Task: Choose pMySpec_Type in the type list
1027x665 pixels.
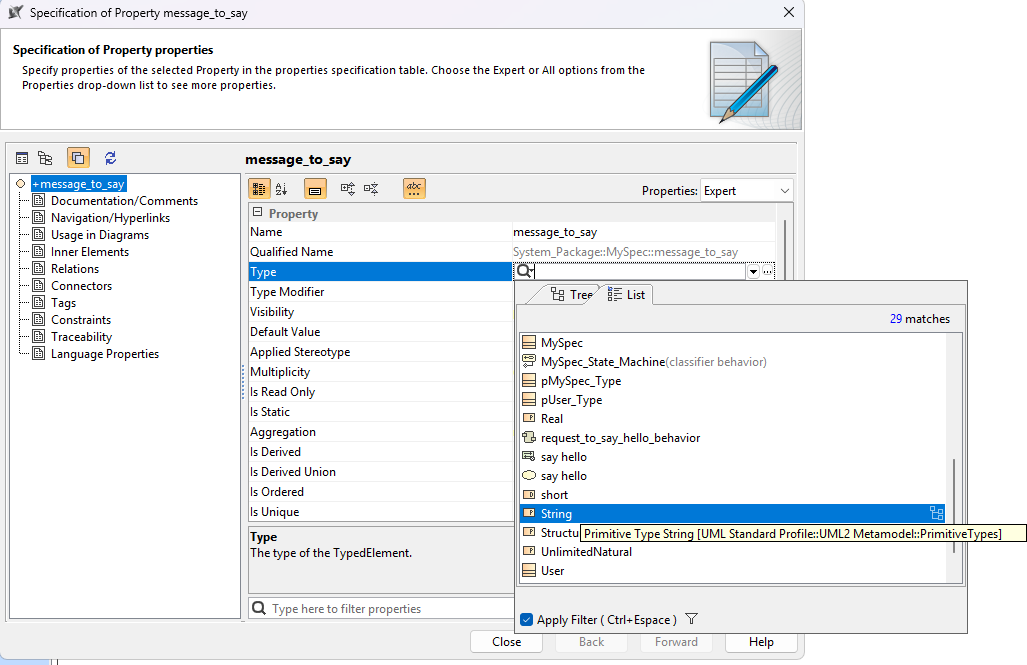Action: tap(732, 380)
